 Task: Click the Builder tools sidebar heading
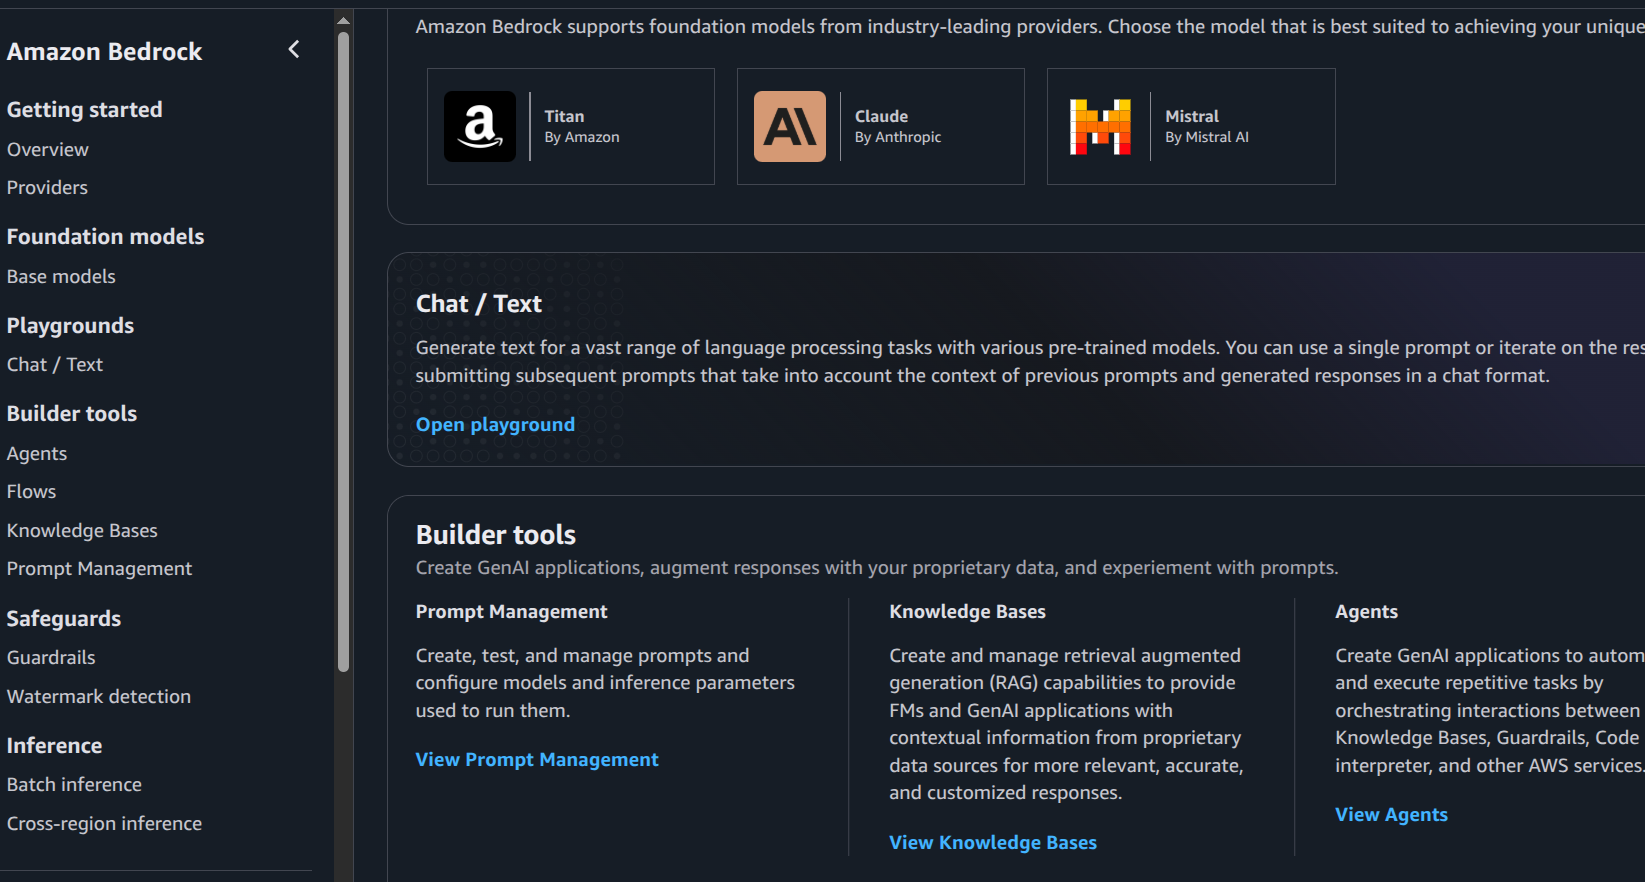[72, 413]
